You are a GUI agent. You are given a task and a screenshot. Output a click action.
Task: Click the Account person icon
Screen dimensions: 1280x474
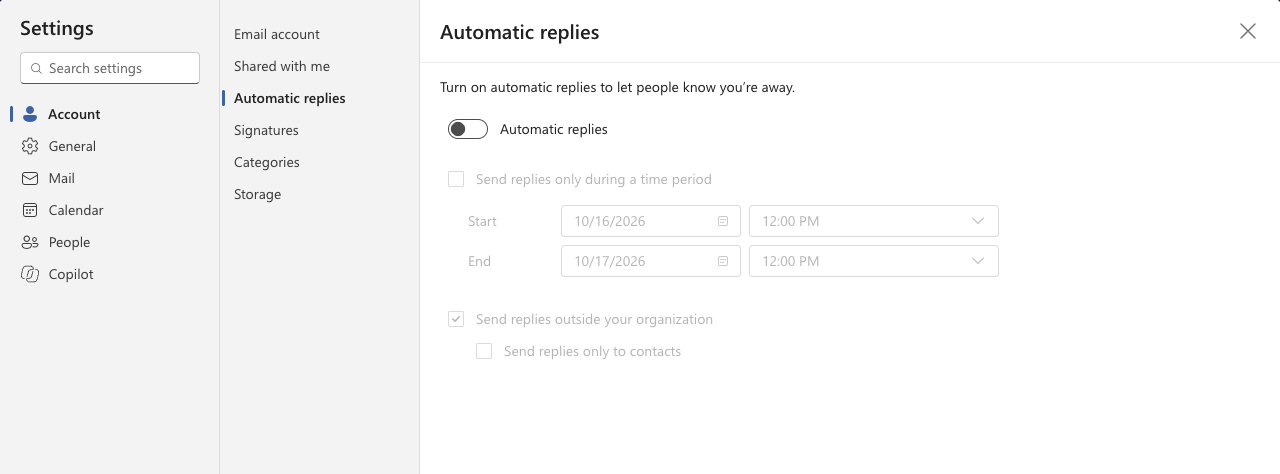pyautogui.click(x=30, y=114)
